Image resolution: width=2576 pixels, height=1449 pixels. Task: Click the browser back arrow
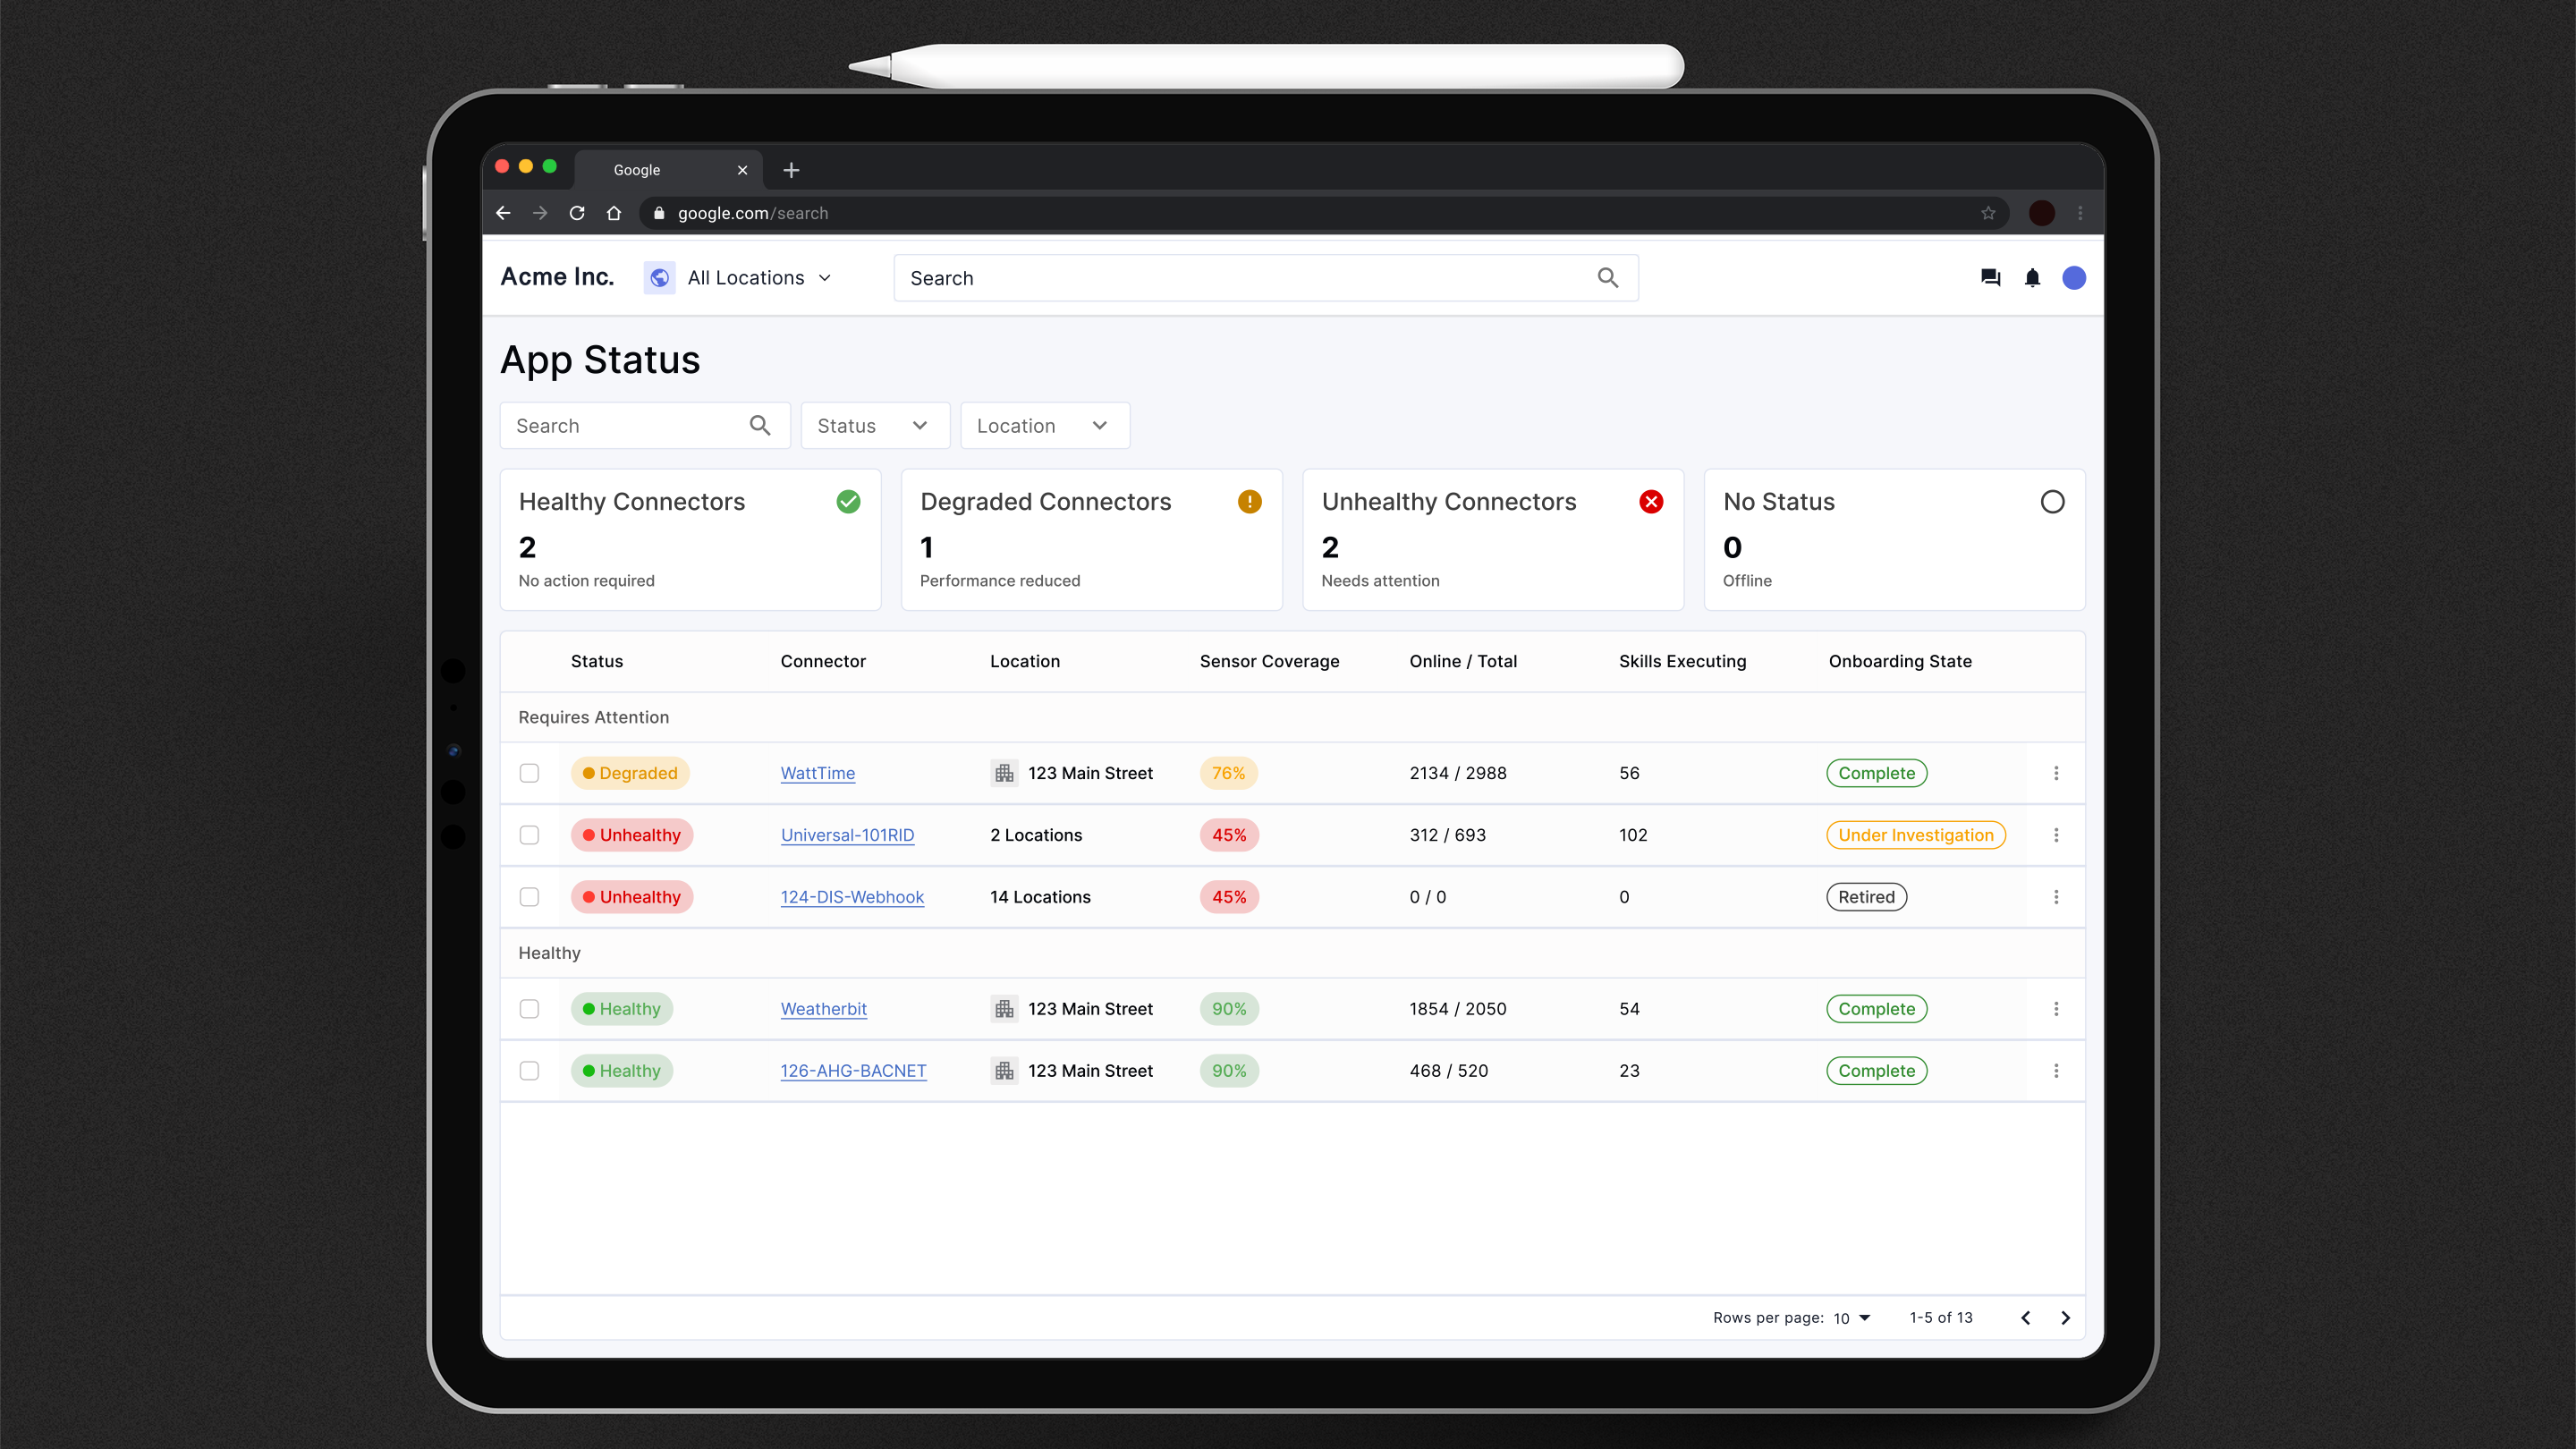(503, 213)
